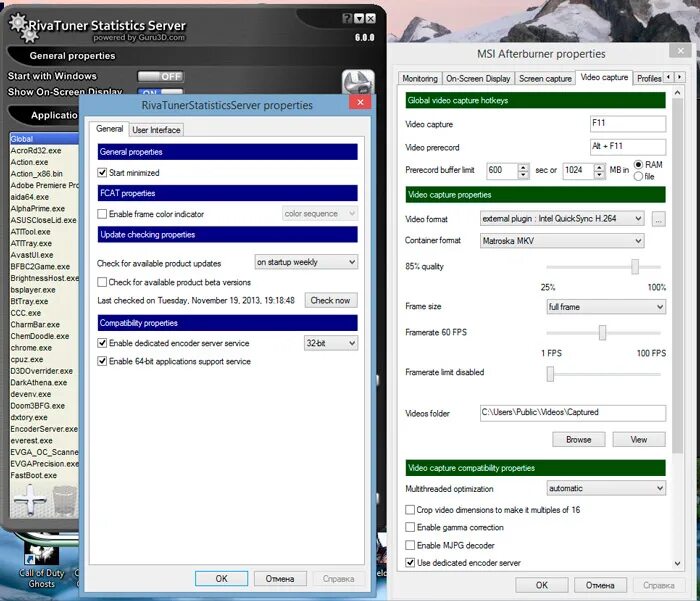Select dxtory.exe in application list
Screen dimensions: 700x601
coord(44,417)
